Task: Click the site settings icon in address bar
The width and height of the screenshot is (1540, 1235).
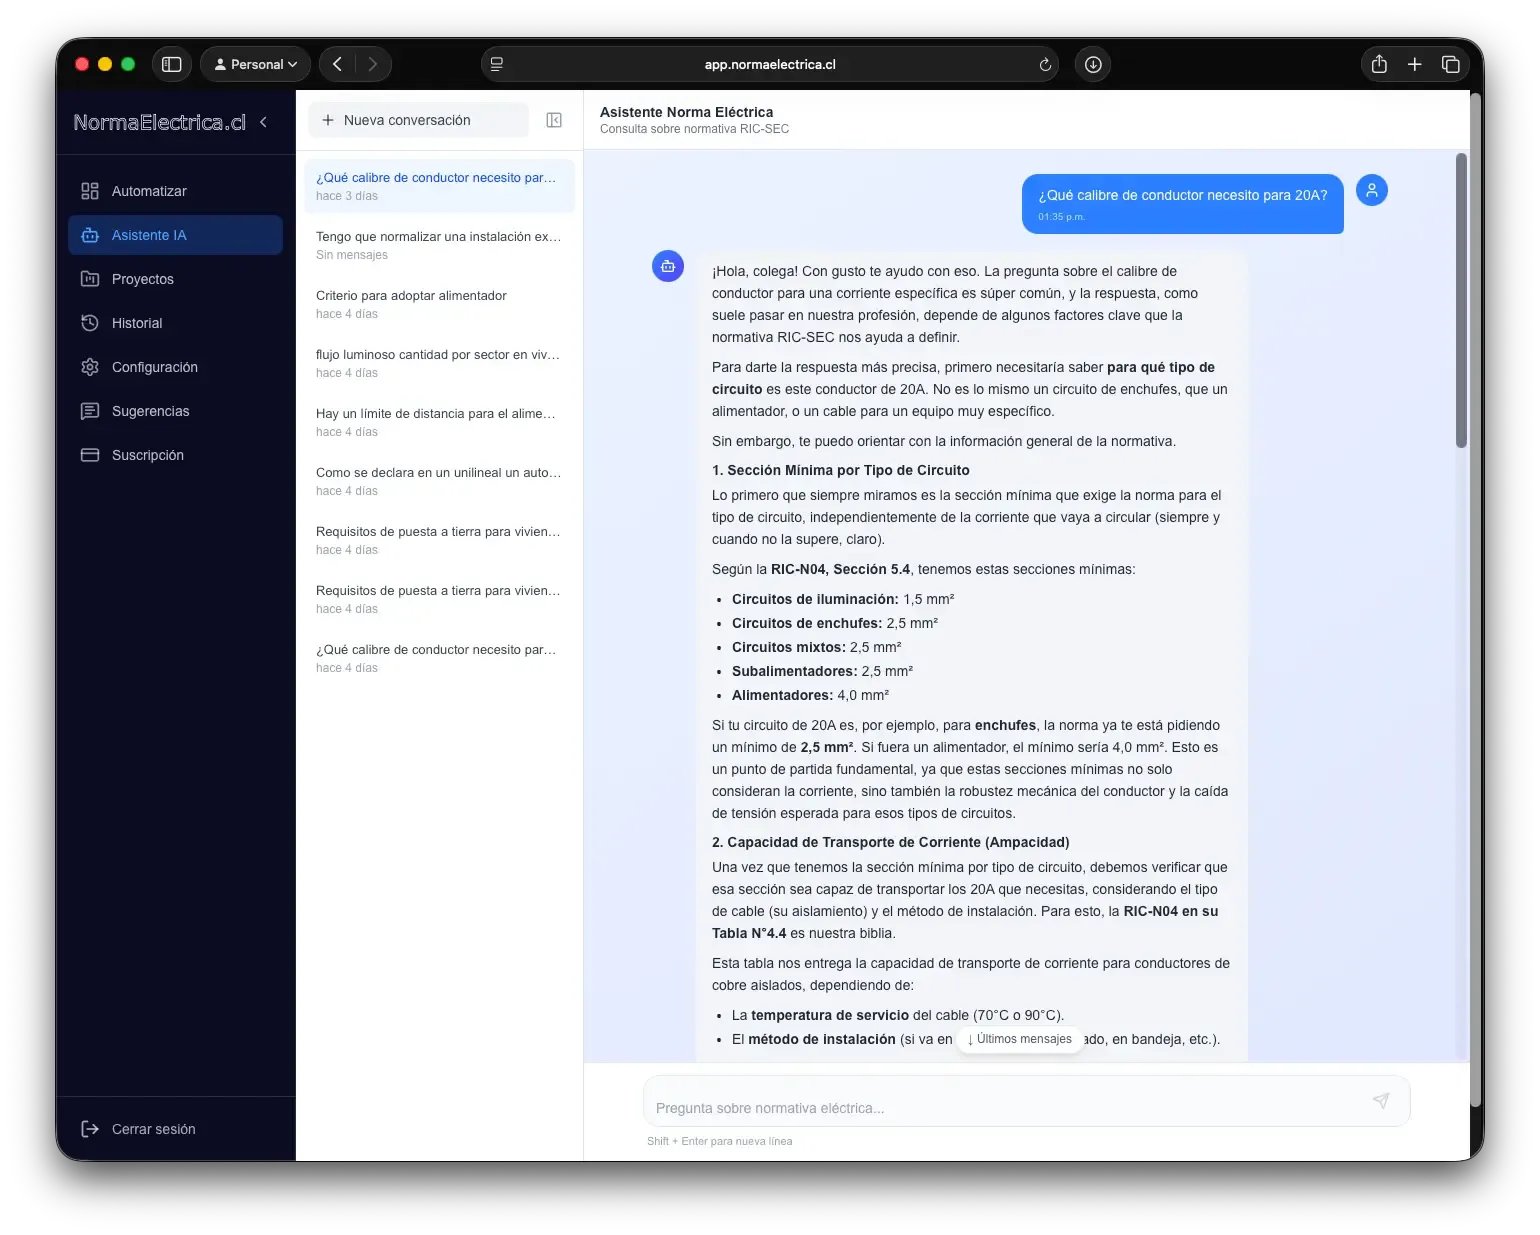Action: [x=496, y=64]
